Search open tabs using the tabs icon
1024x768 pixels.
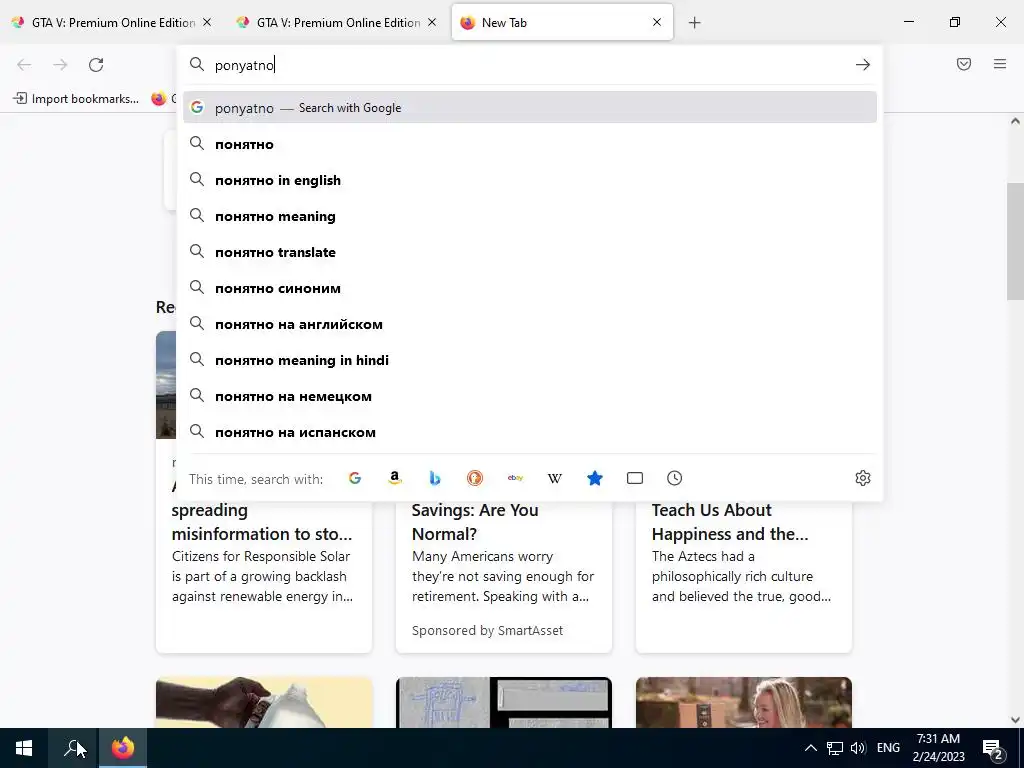(635, 478)
